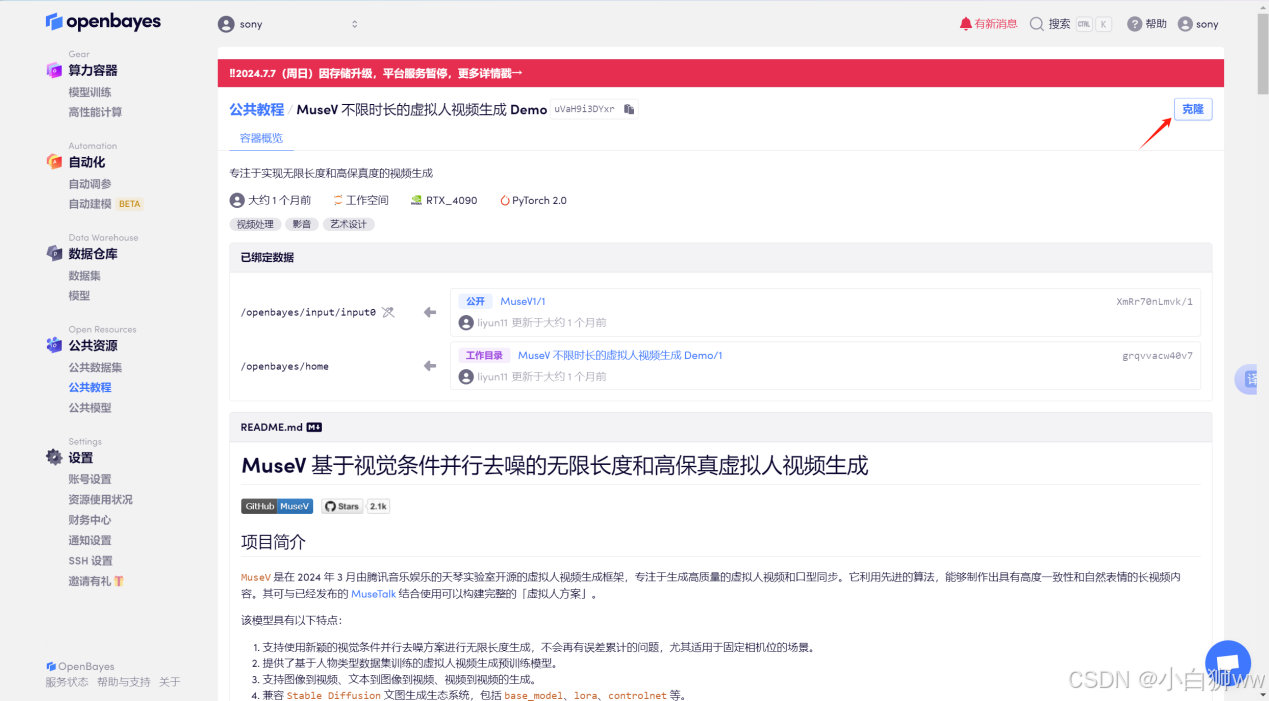Image resolution: width=1269 pixels, height=701 pixels.
Task: Click 服务状态 in footer
Action: pyautogui.click(x=66, y=682)
